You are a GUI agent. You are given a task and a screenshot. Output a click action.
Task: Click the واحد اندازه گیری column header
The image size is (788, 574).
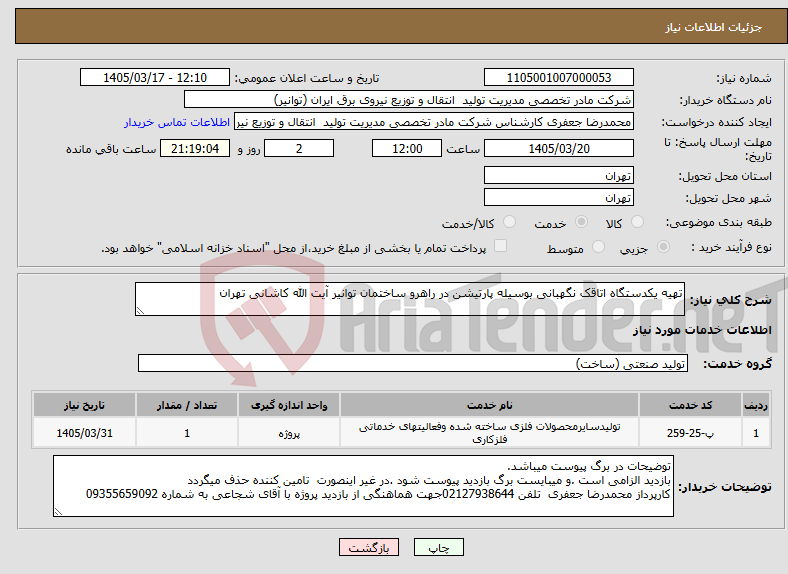289,405
